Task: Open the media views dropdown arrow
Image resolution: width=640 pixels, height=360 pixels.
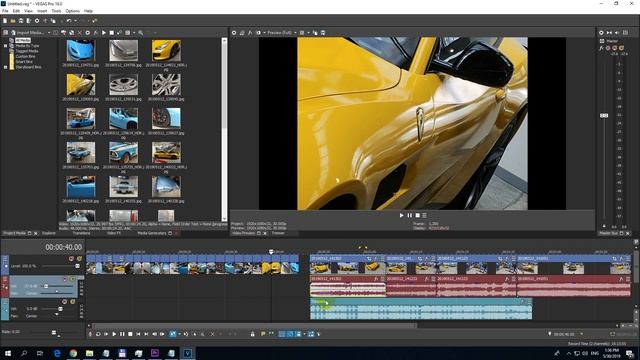Action: point(133,33)
